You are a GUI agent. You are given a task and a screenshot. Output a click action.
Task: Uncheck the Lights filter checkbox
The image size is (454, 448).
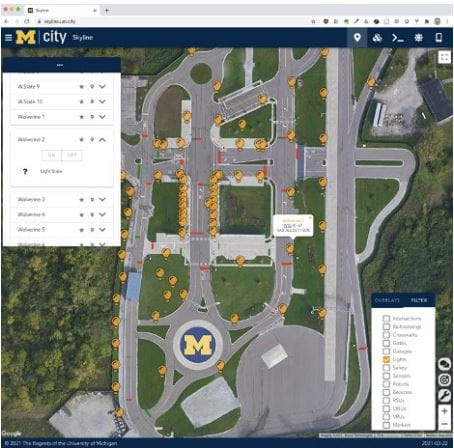tap(386, 359)
